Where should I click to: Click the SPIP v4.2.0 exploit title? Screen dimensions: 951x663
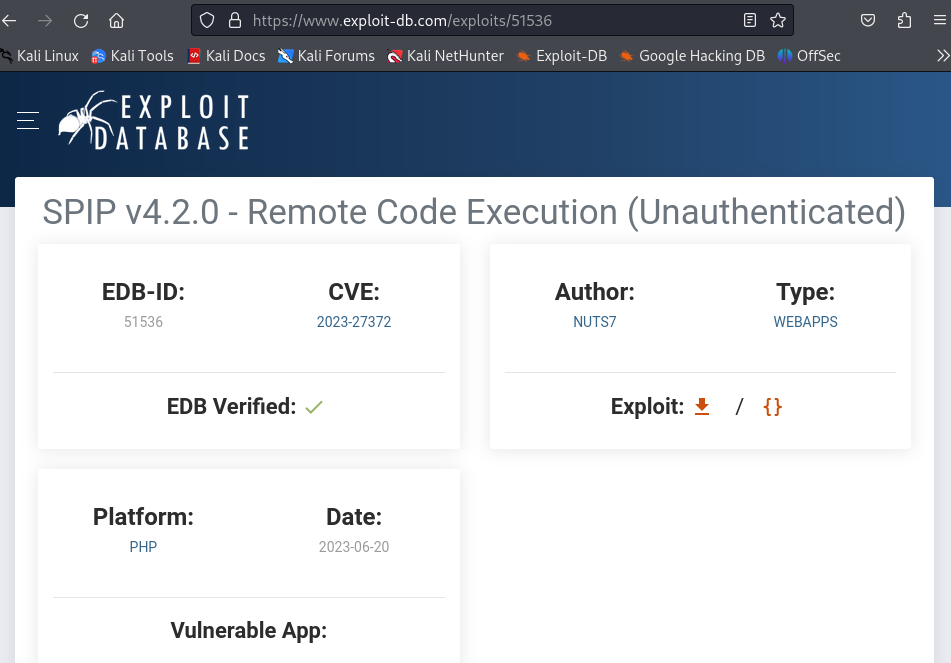[x=474, y=212]
